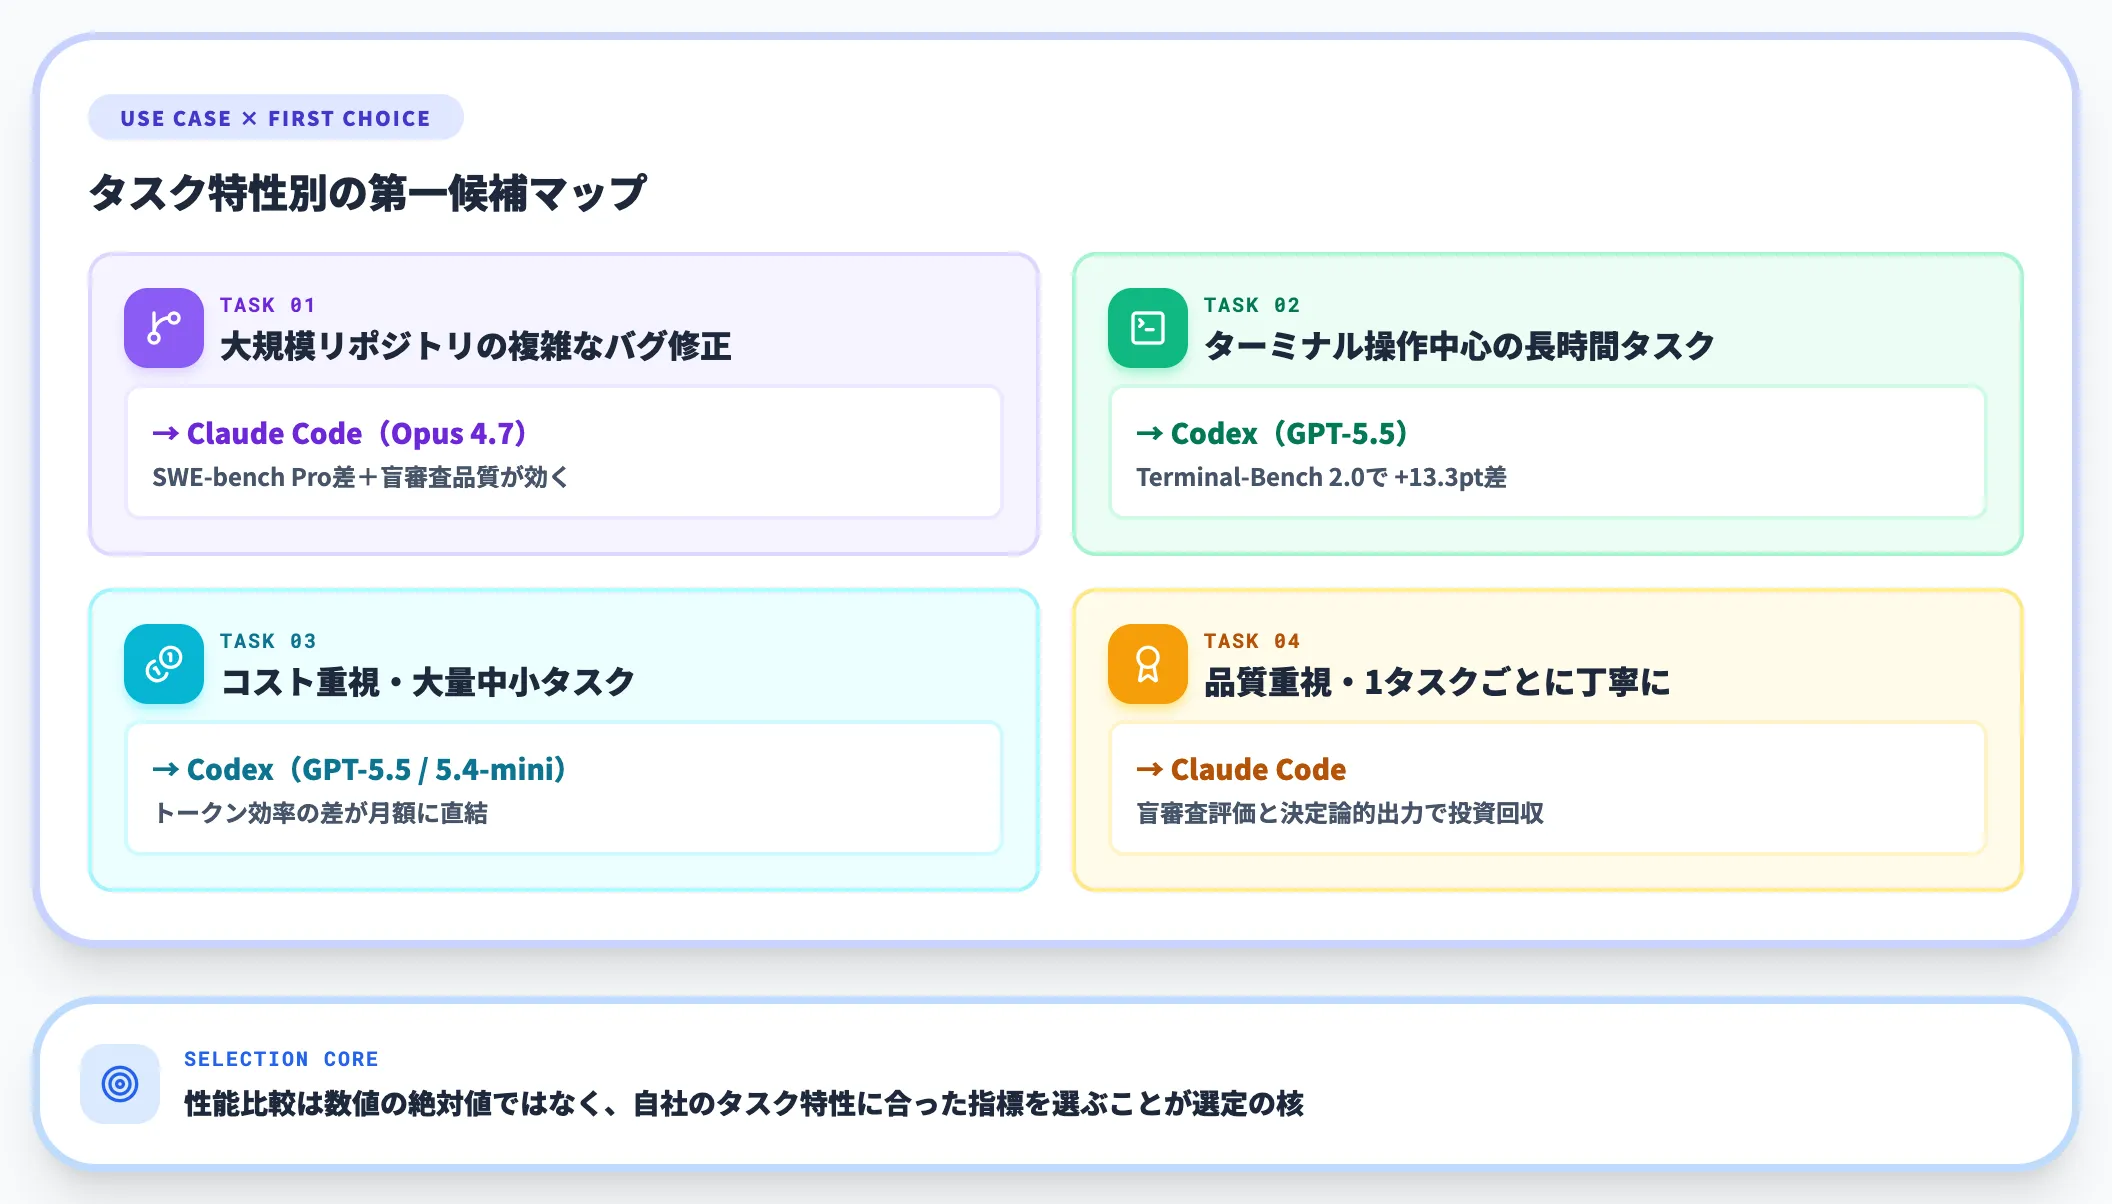The height and width of the screenshot is (1204, 2112).
Task: Click the title 品質重視・1タスクごとに丁寧に
Action: pyautogui.click(x=1437, y=682)
